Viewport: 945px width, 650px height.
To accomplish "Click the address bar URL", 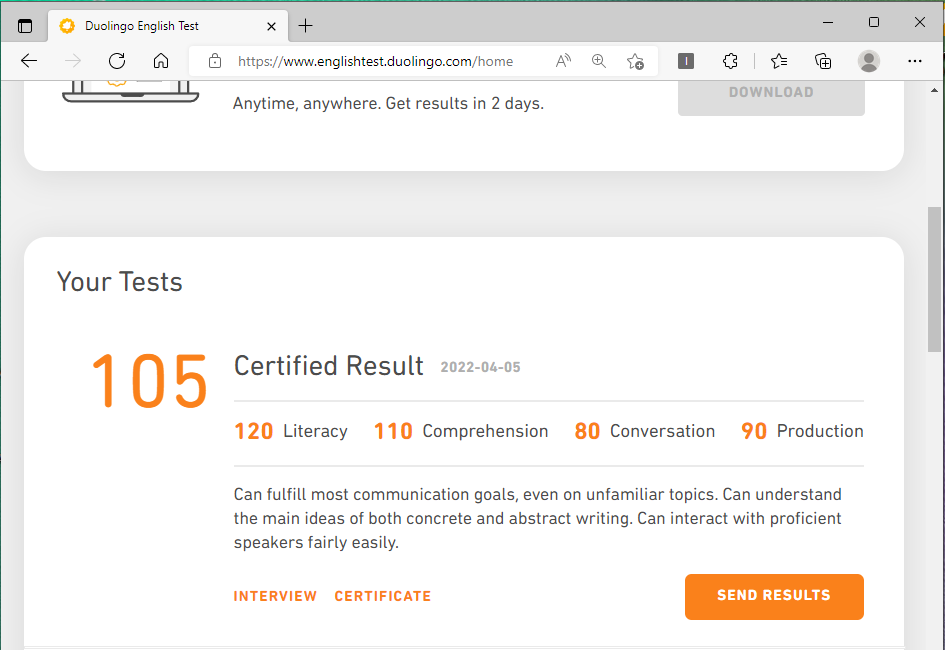I will point(375,61).
